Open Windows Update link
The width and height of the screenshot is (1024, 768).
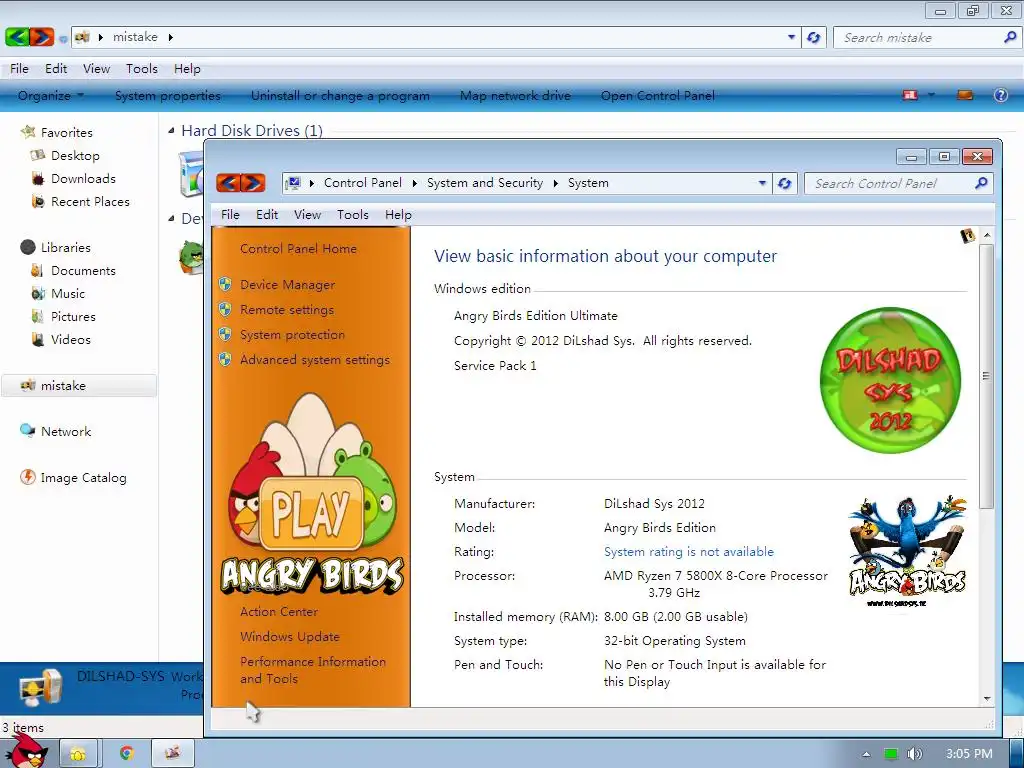tap(289, 637)
